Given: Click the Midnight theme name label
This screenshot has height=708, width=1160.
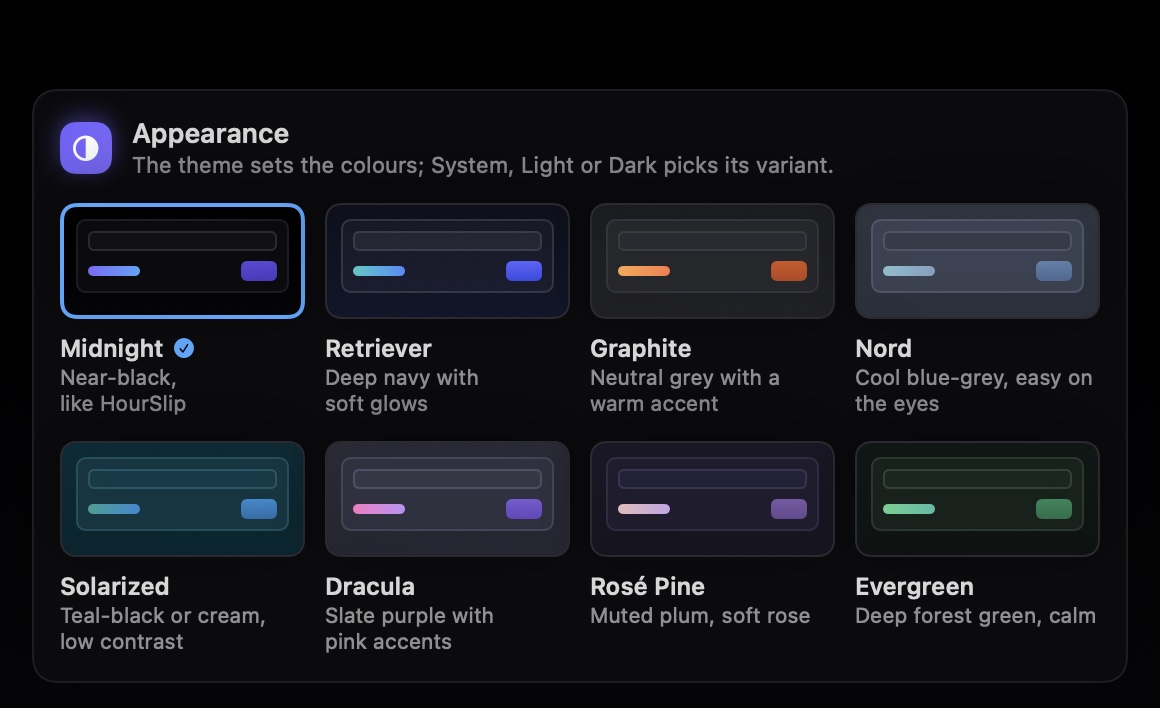Looking at the screenshot, I should pos(112,348).
